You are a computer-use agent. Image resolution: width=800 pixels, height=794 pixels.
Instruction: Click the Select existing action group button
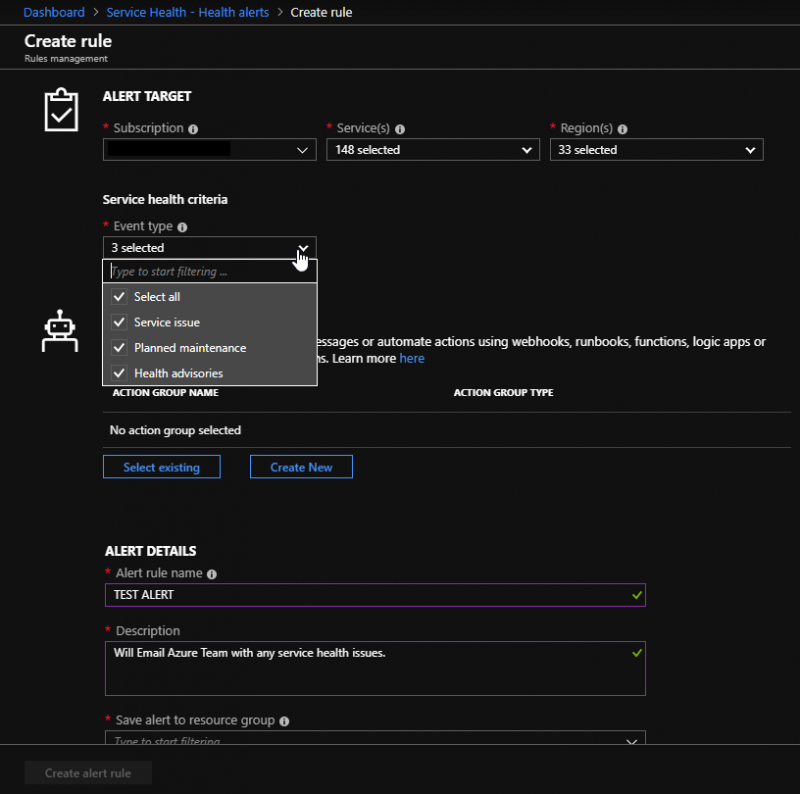pyautogui.click(x=161, y=466)
